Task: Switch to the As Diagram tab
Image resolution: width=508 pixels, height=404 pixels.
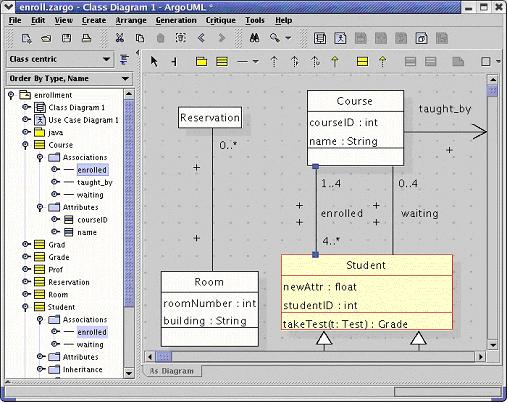Action: [x=172, y=371]
